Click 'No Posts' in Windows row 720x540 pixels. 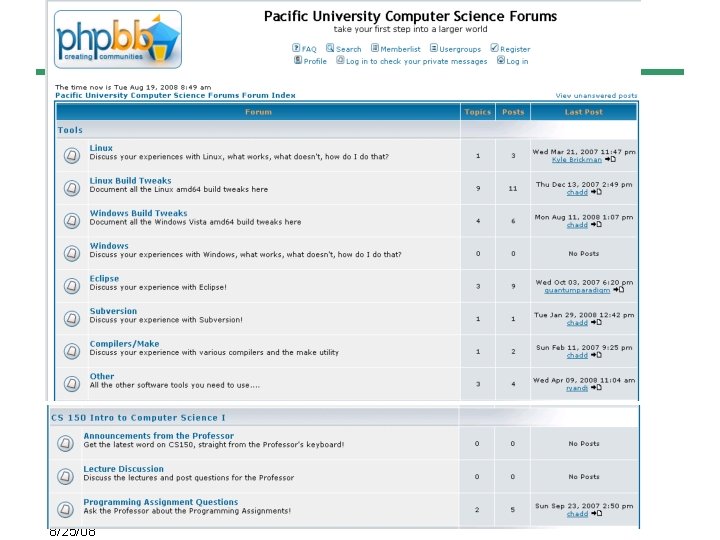[x=584, y=253]
